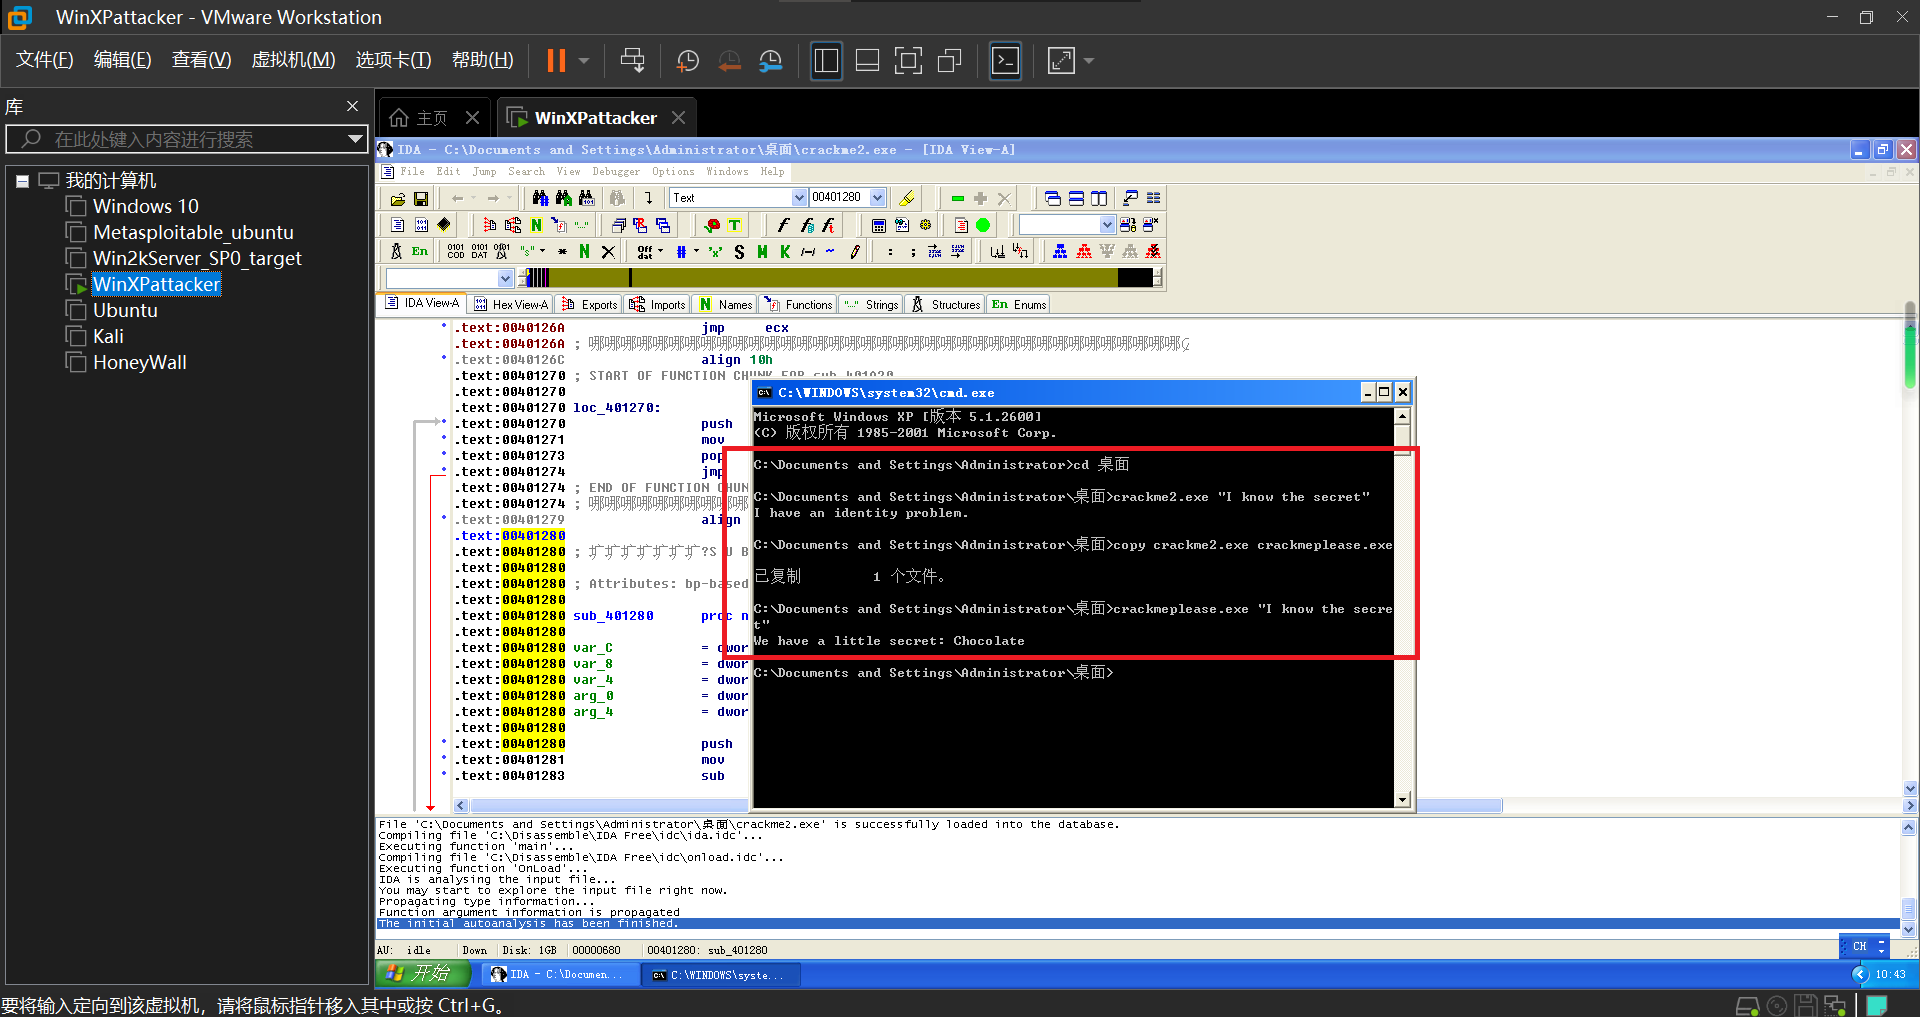Image resolution: width=1920 pixels, height=1017 pixels.
Task: Click the yellow highlighter icon in IDA toolbar
Action: 907,198
